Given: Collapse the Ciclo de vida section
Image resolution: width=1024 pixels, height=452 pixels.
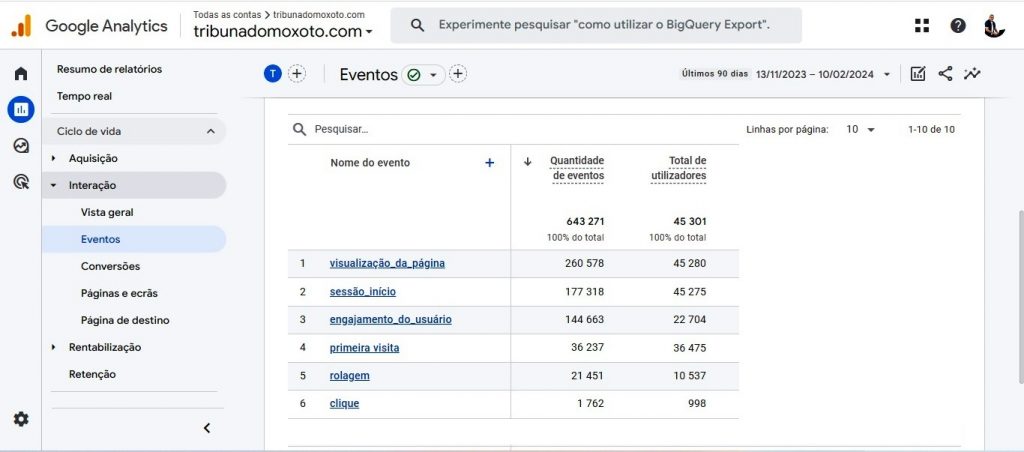Looking at the screenshot, I should point(210,131).
